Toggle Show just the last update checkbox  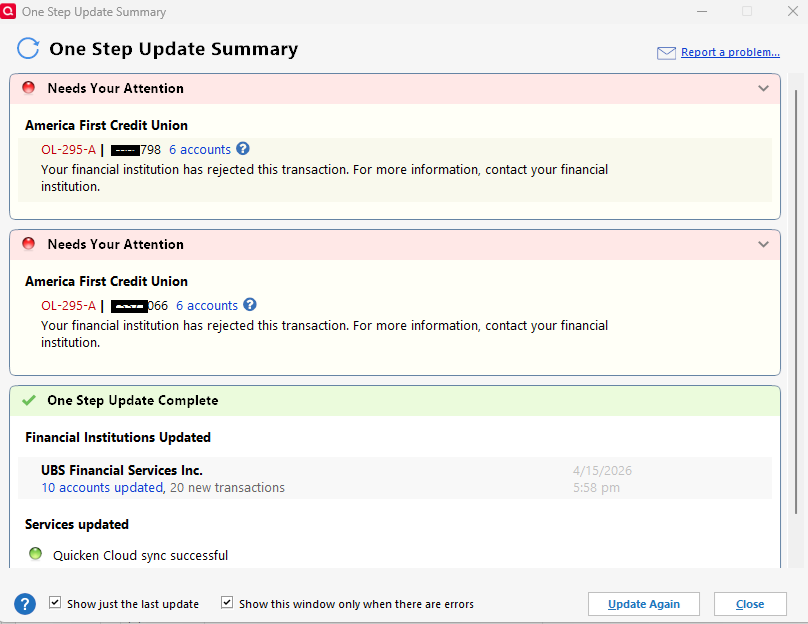tap(55, 602)
